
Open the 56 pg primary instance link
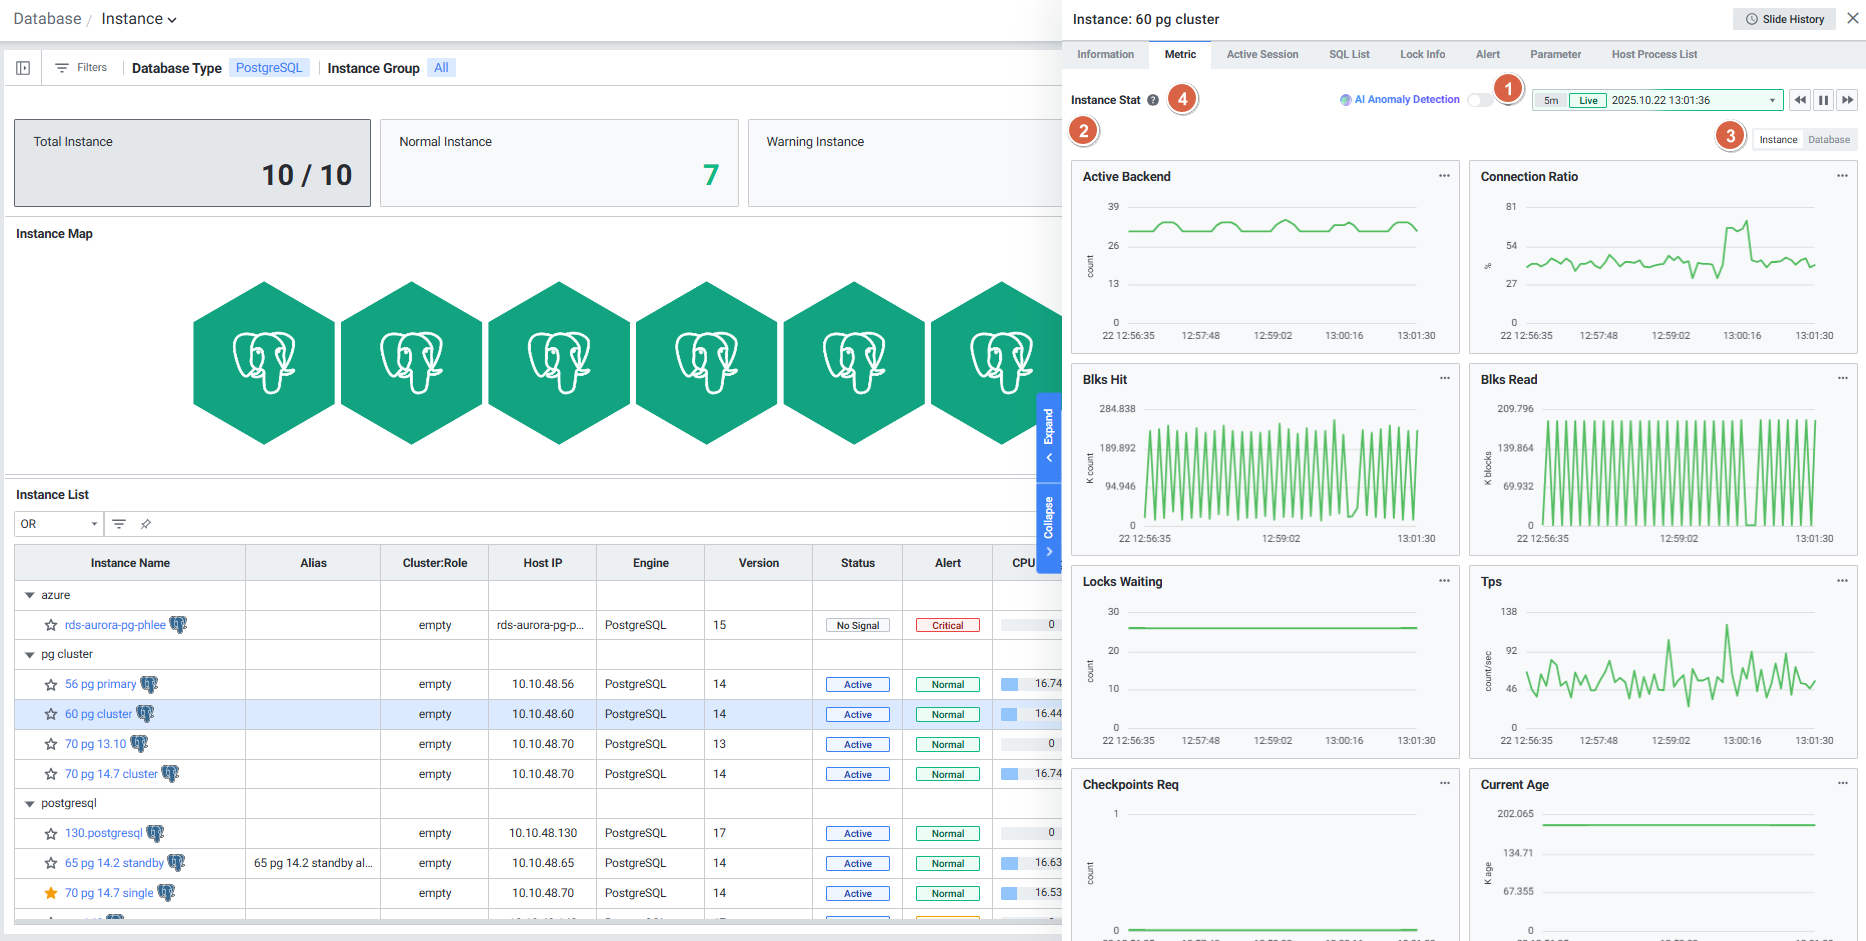pos(100,684)
